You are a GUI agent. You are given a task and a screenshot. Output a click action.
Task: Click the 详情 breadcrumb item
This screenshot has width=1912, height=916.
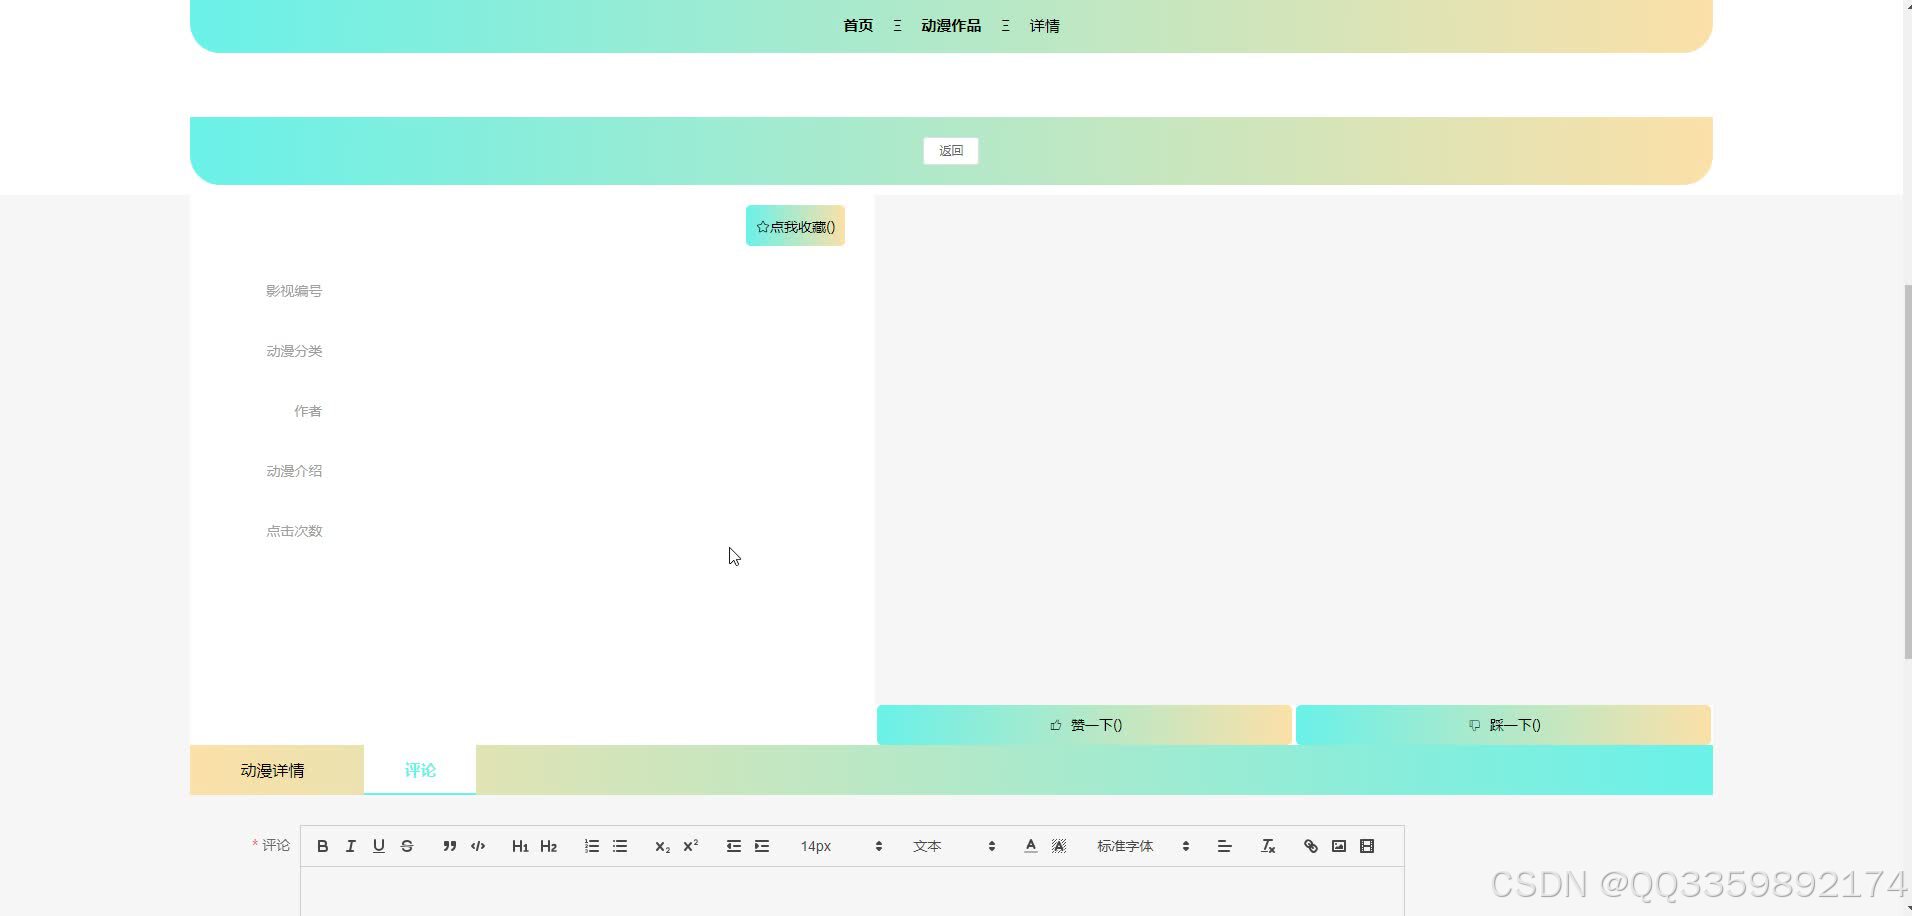(1045, 26)
